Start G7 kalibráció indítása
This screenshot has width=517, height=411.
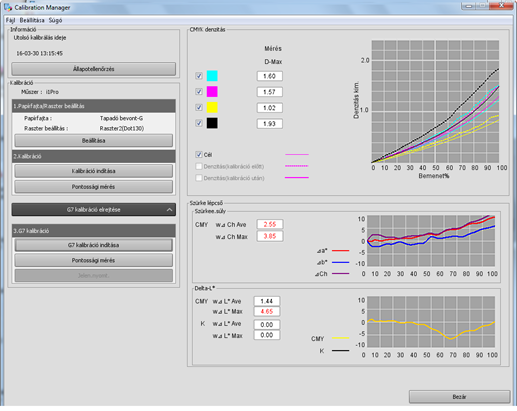tap(94, 245)
